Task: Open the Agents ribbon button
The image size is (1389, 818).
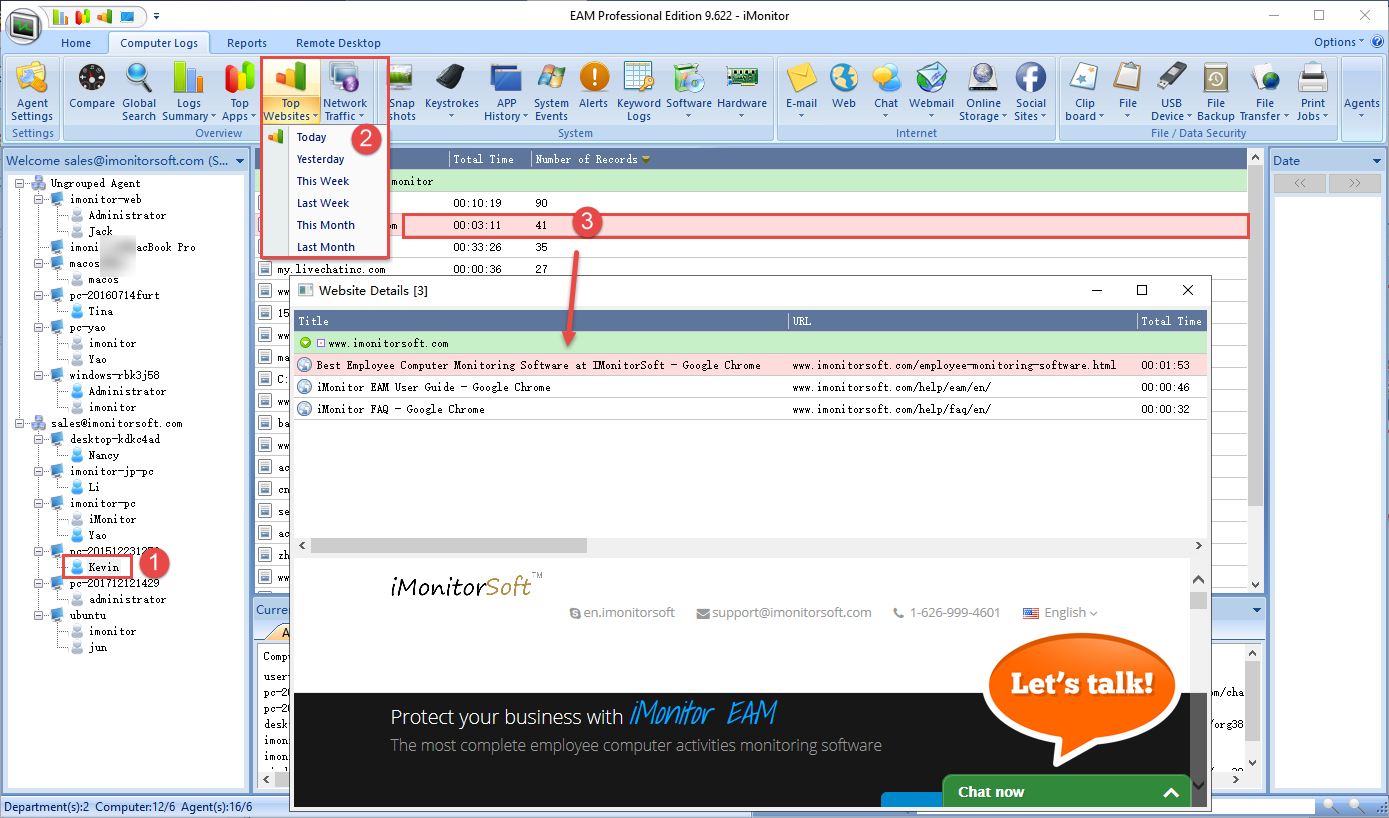Action: 1361,91
